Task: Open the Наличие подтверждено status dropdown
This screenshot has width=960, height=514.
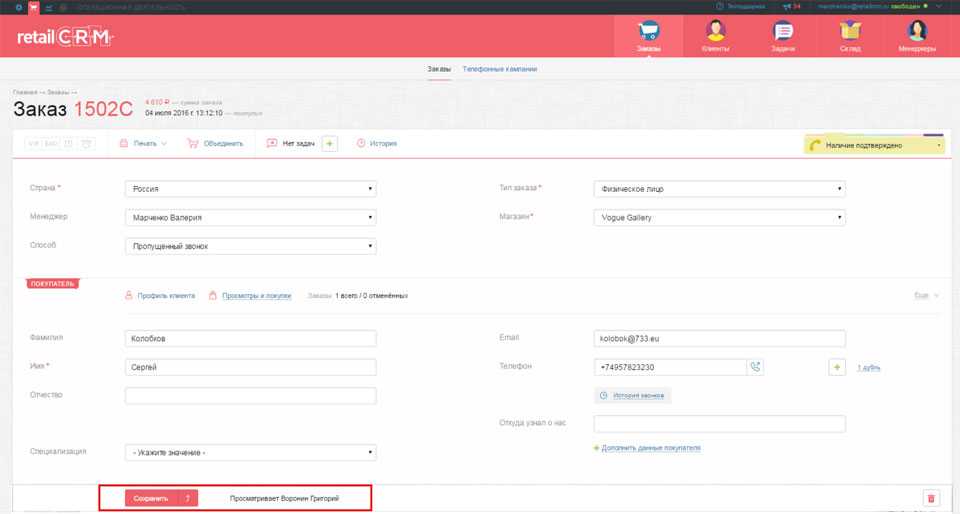Action: coord(875,145)
